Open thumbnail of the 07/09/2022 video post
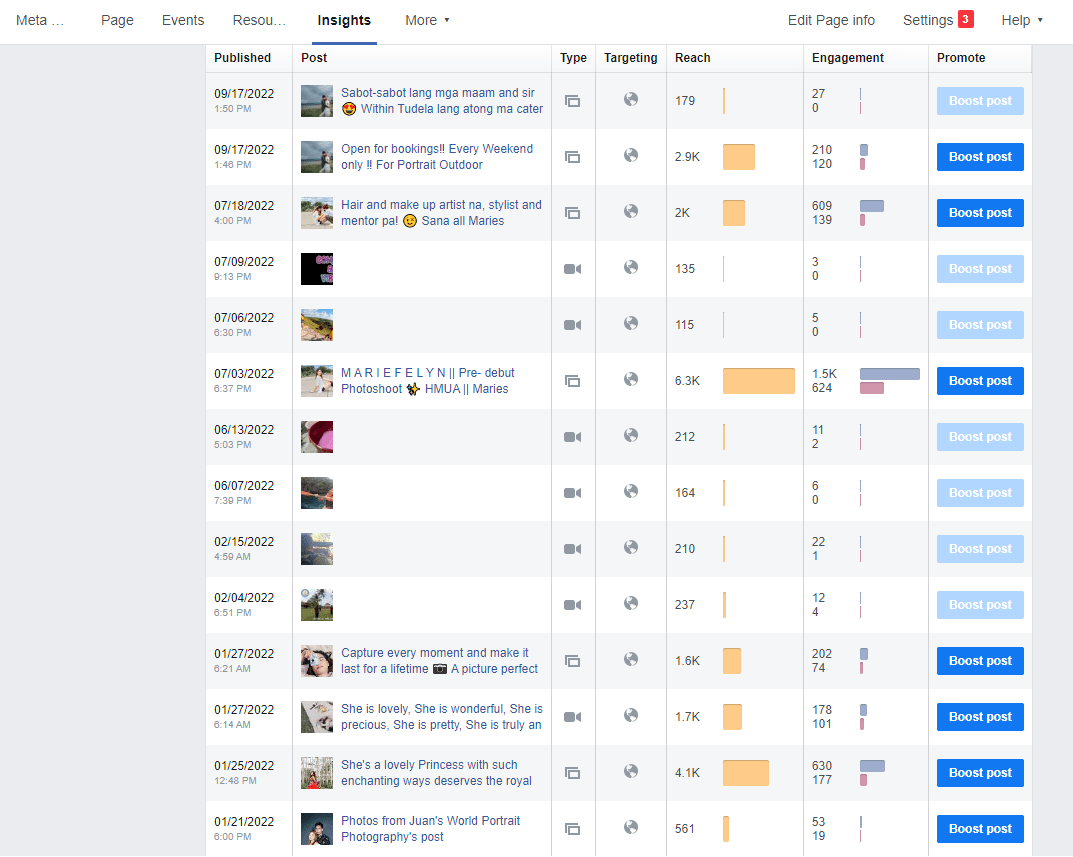This screenshot has width=1073, height=857. point(317,269)
